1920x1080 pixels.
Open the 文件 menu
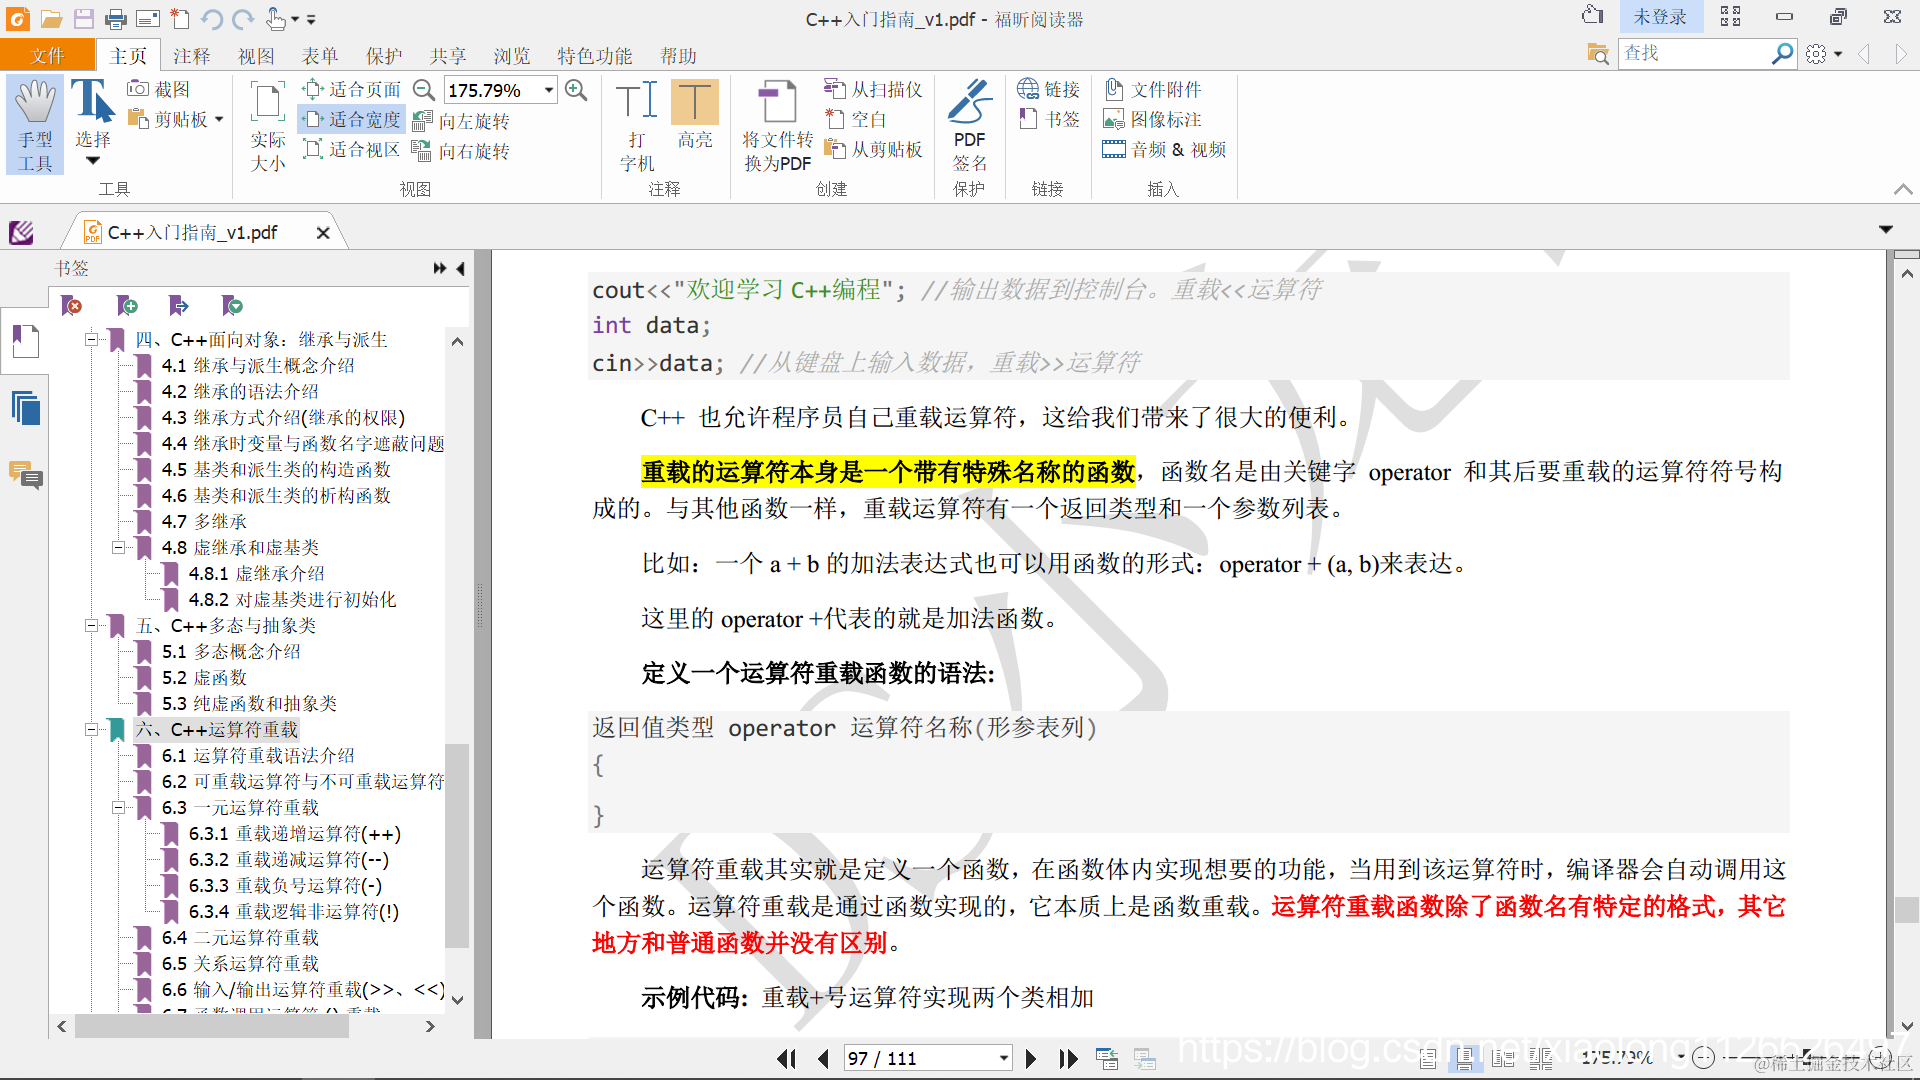point(47,56)
